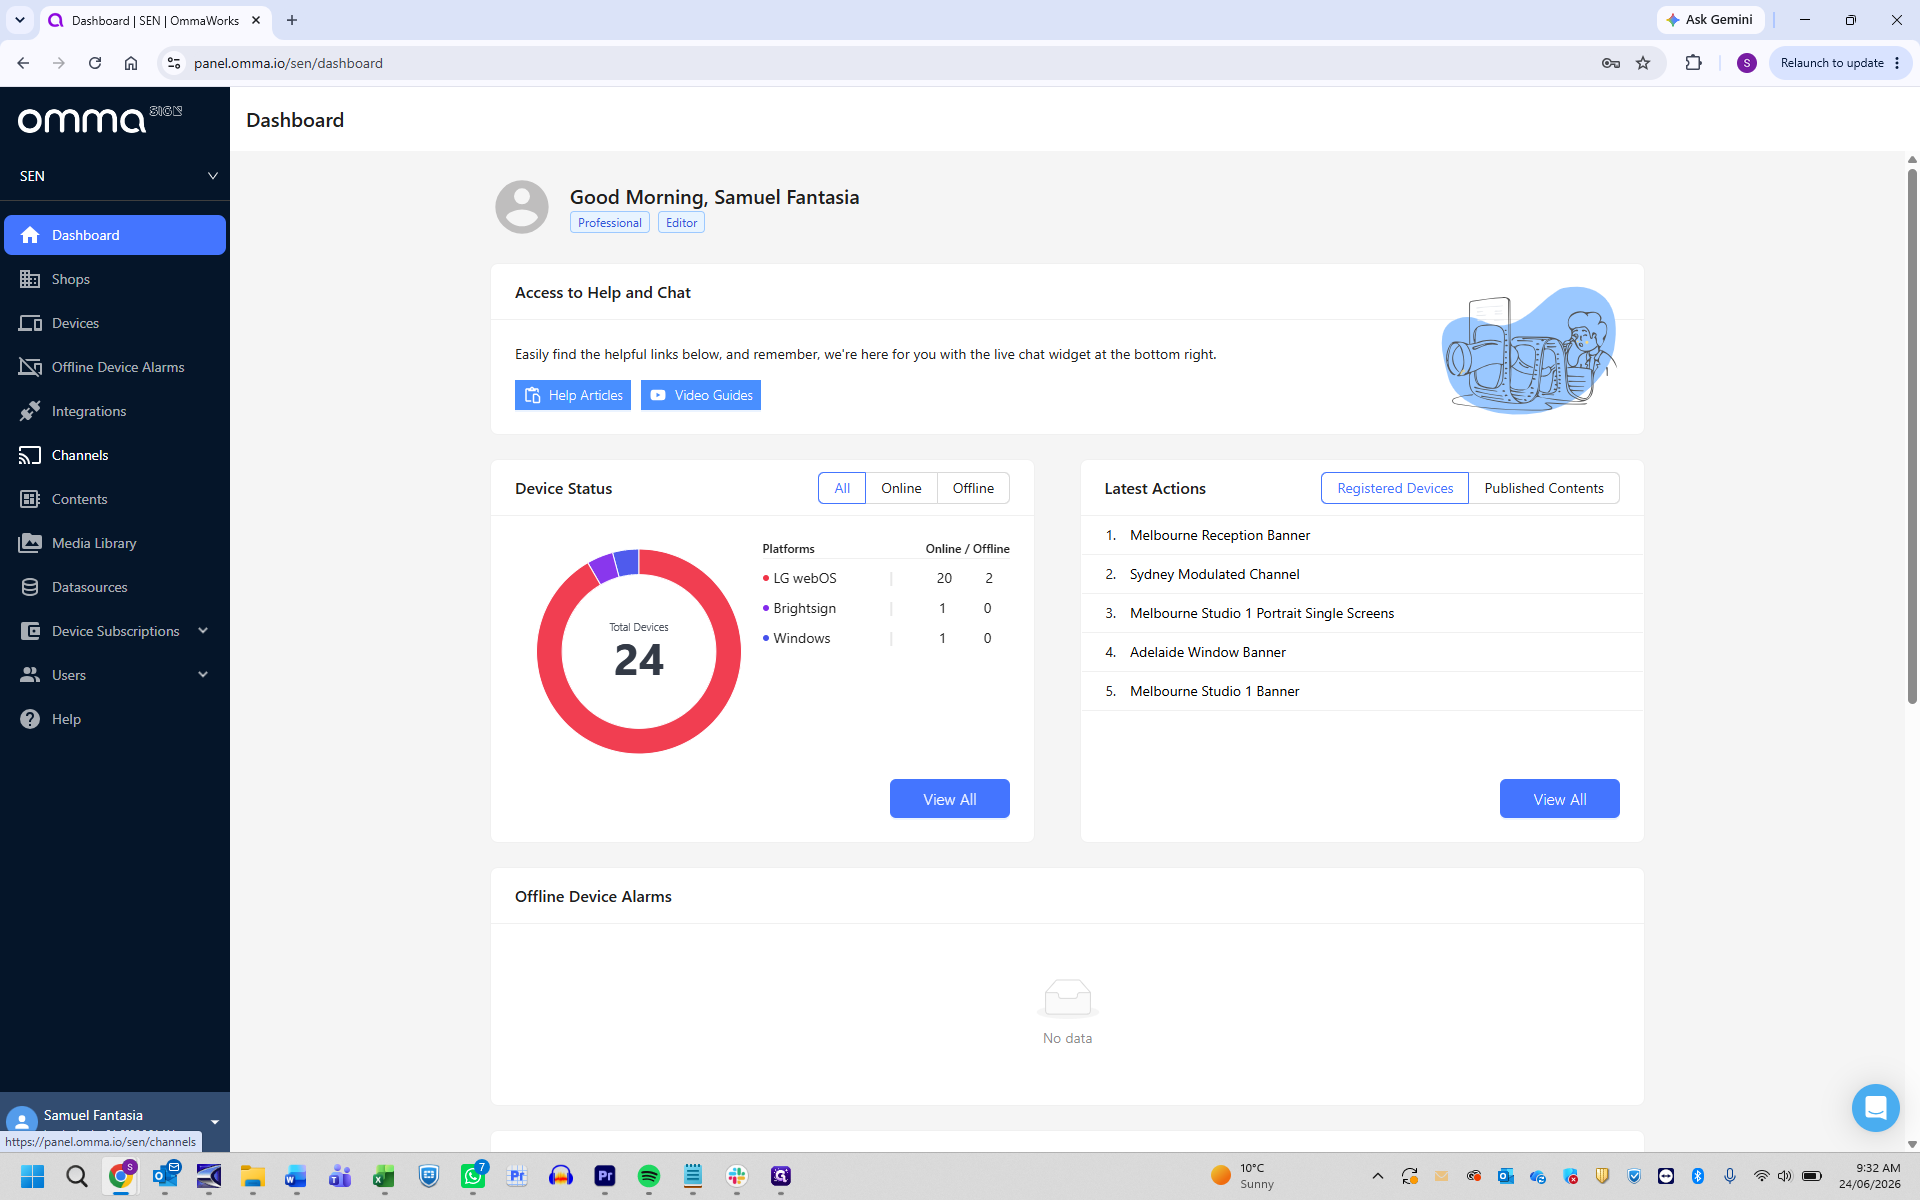Show hidden system tray icons chevron
The width and height of the screenshot is (1920, 1200).
[x=1377, y=1176]
